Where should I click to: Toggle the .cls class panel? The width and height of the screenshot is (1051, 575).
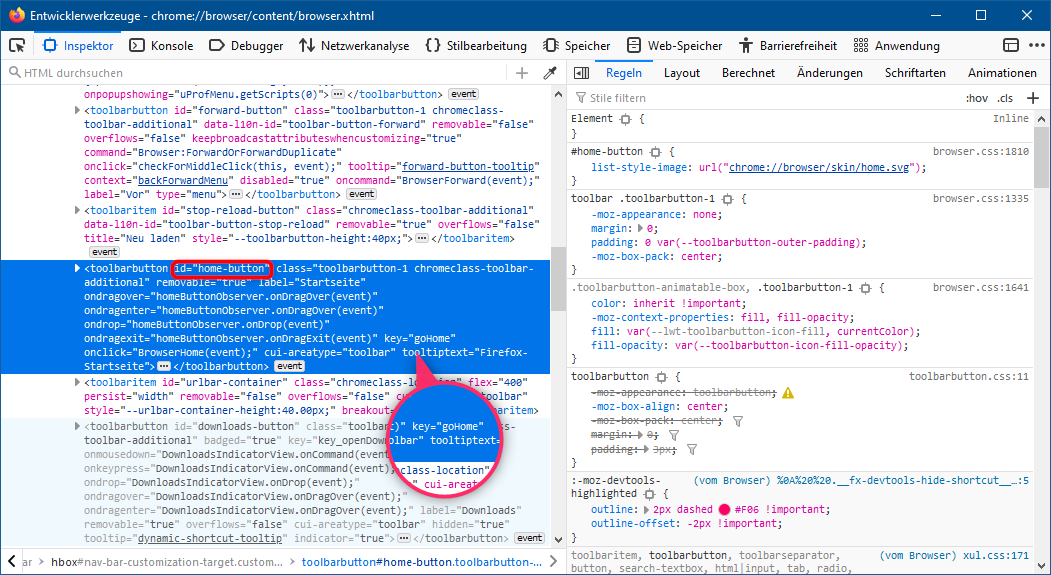pyautogui.click(x=1005, y=98)
